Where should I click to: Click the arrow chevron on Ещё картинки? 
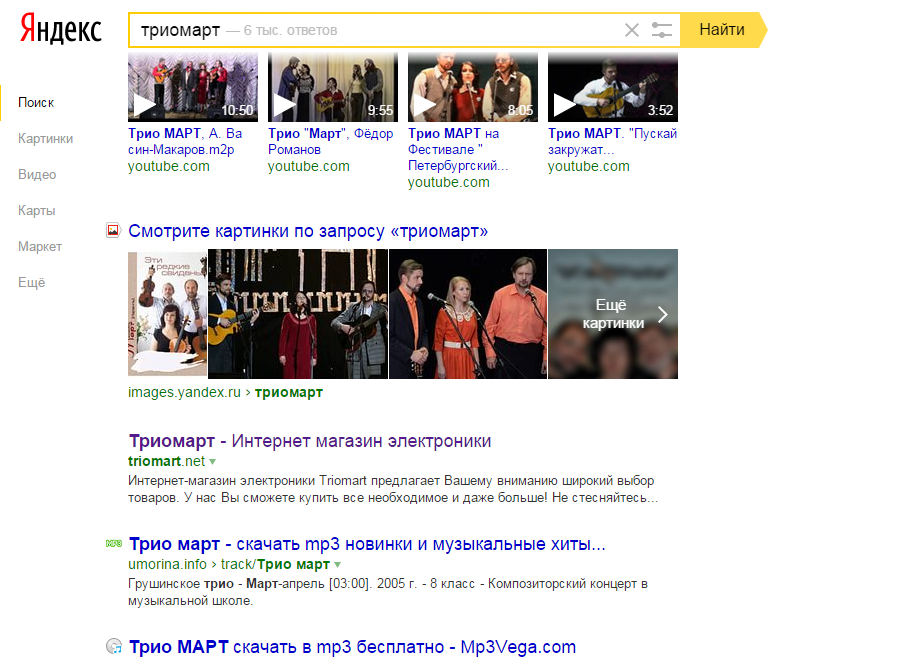tap(663, 314)
